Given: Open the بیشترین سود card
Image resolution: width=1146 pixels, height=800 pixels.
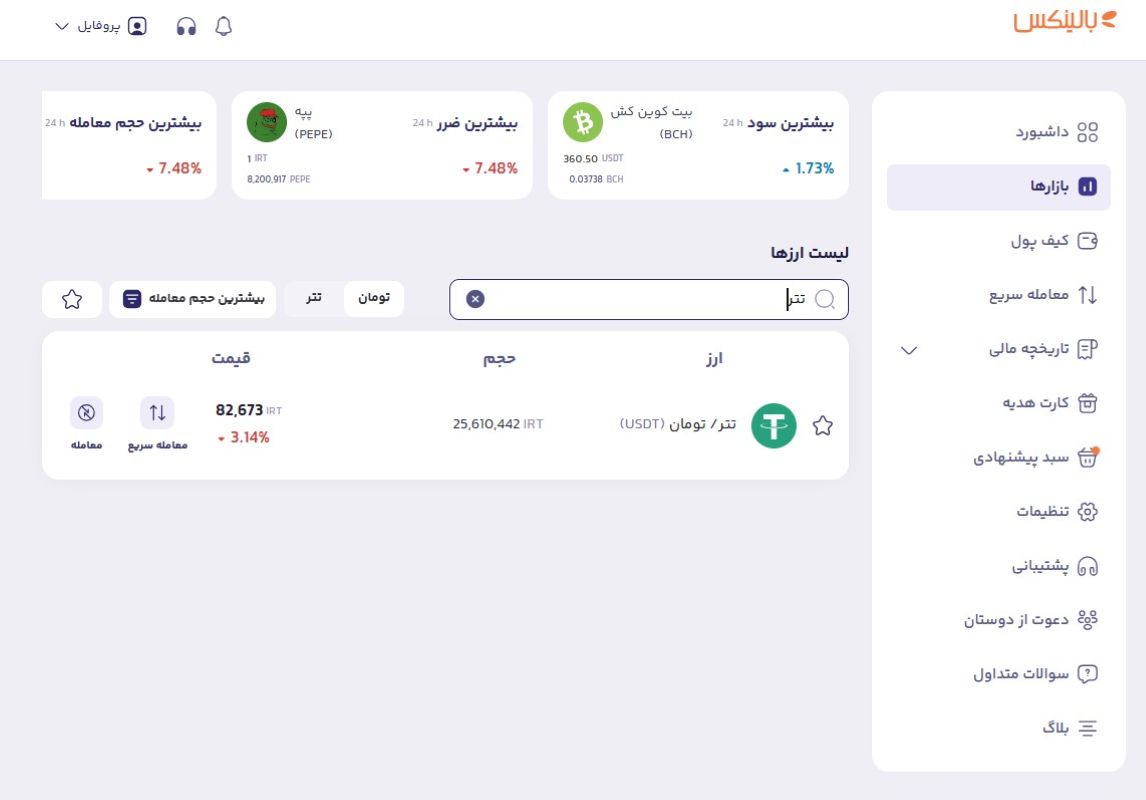Looking at the screenshot, I should 698,145.
